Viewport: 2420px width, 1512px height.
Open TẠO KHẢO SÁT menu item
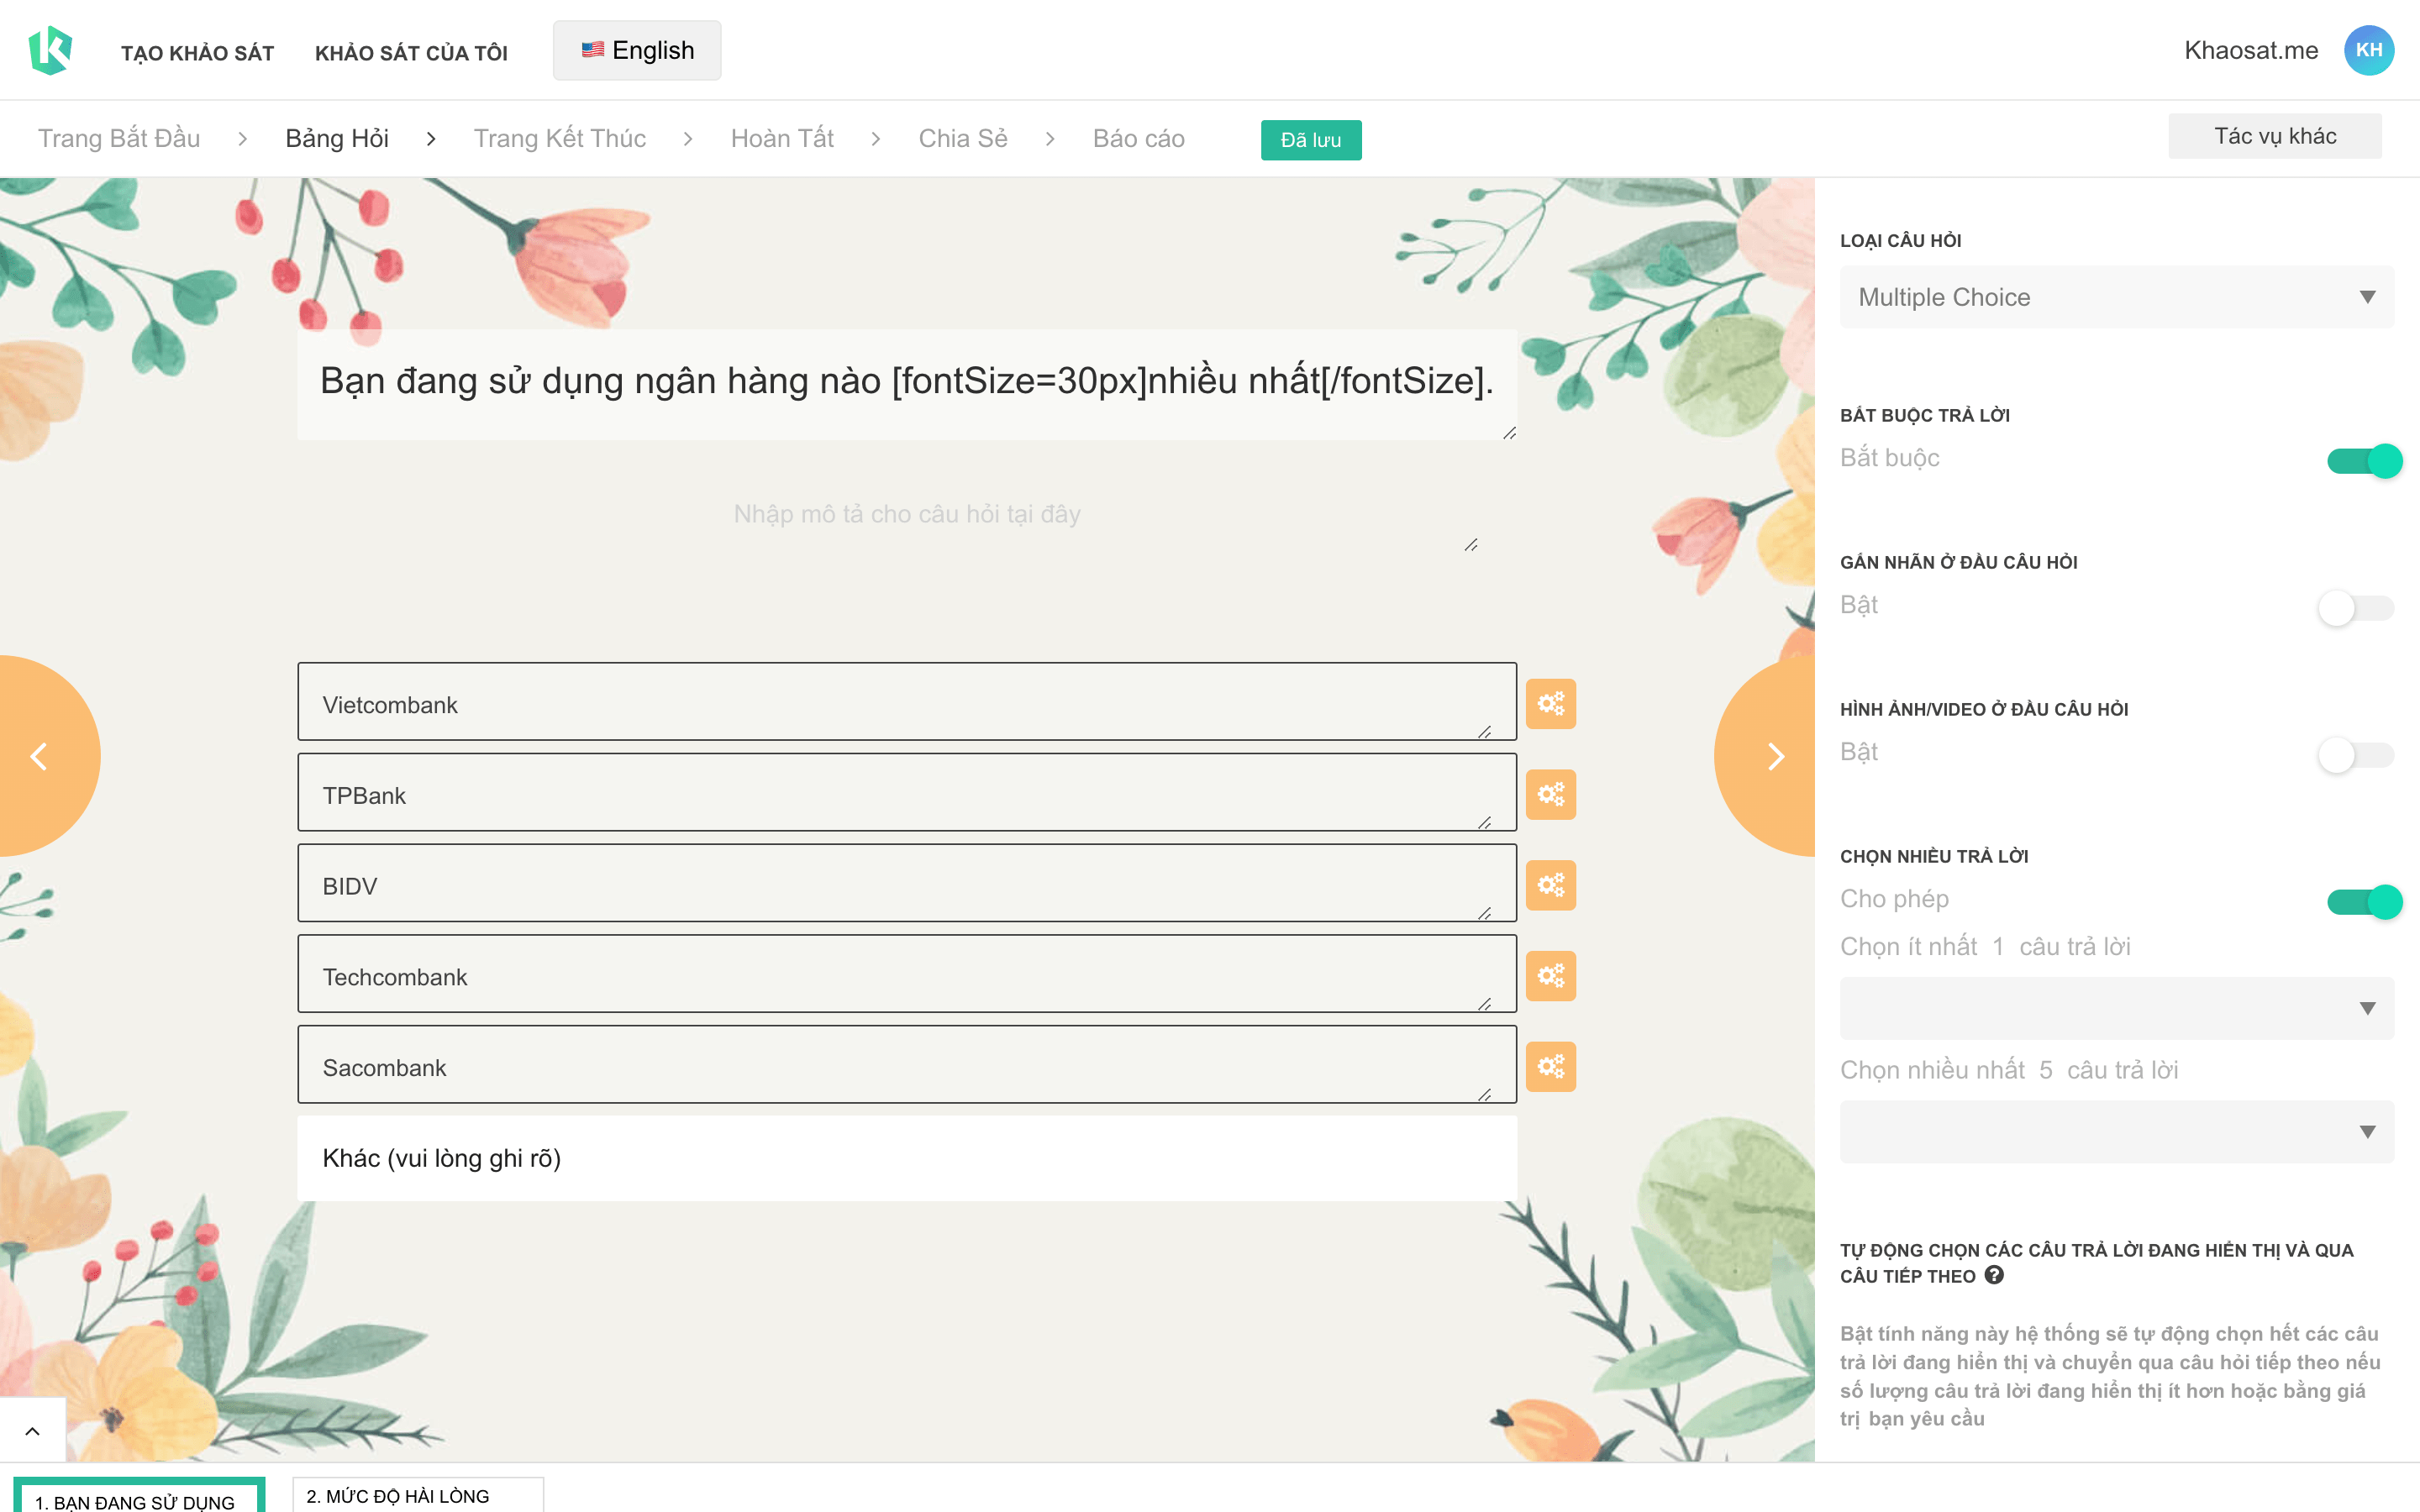click(197, 53)
